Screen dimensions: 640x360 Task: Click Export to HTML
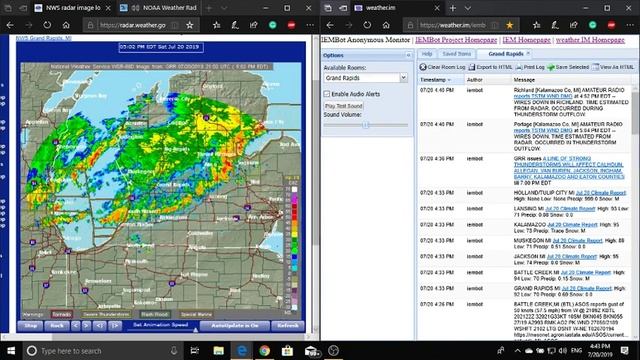pyautogui.click(x=490, y=67)
